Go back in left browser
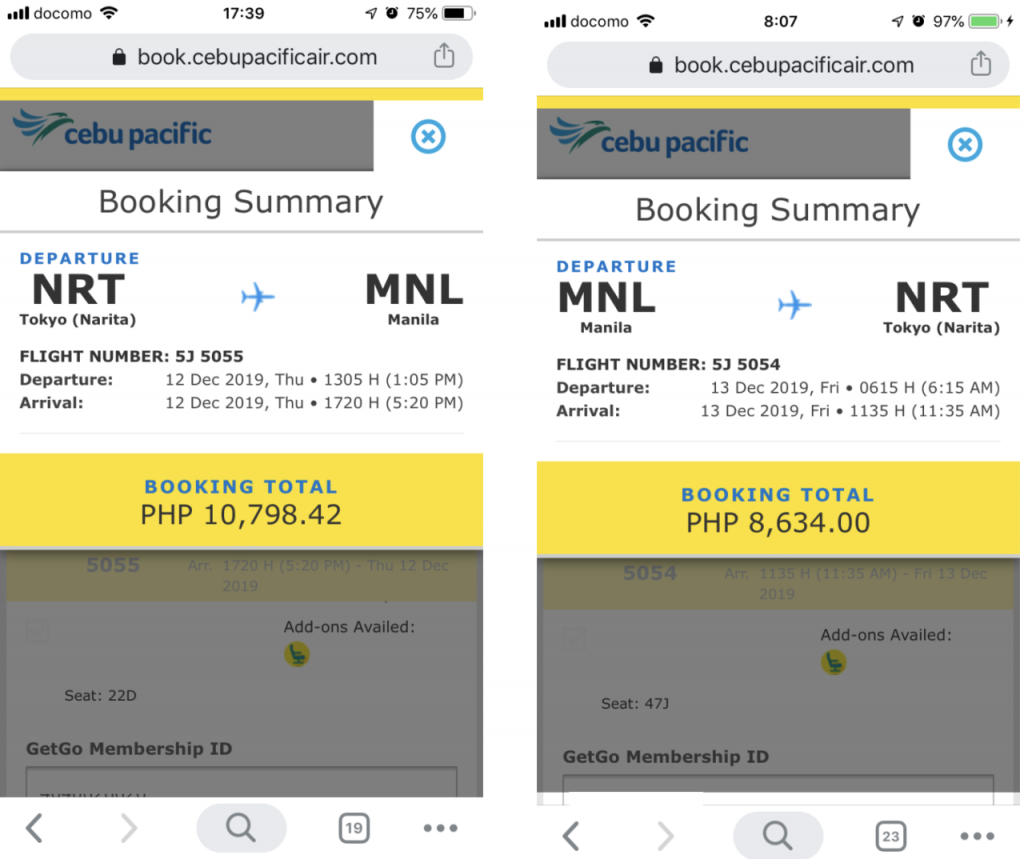The image size is (1024, 859). tap(34, 828)
